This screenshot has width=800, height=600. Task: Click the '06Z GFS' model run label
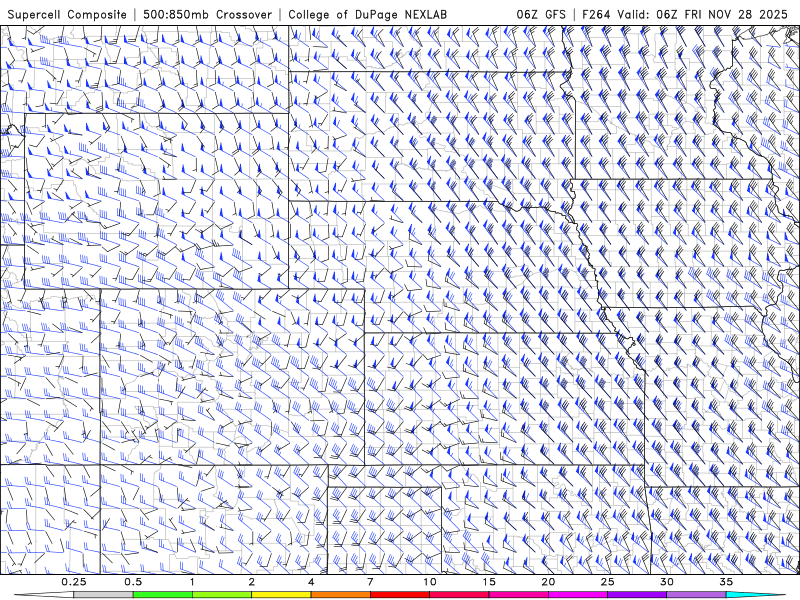(x=541, y=14)
